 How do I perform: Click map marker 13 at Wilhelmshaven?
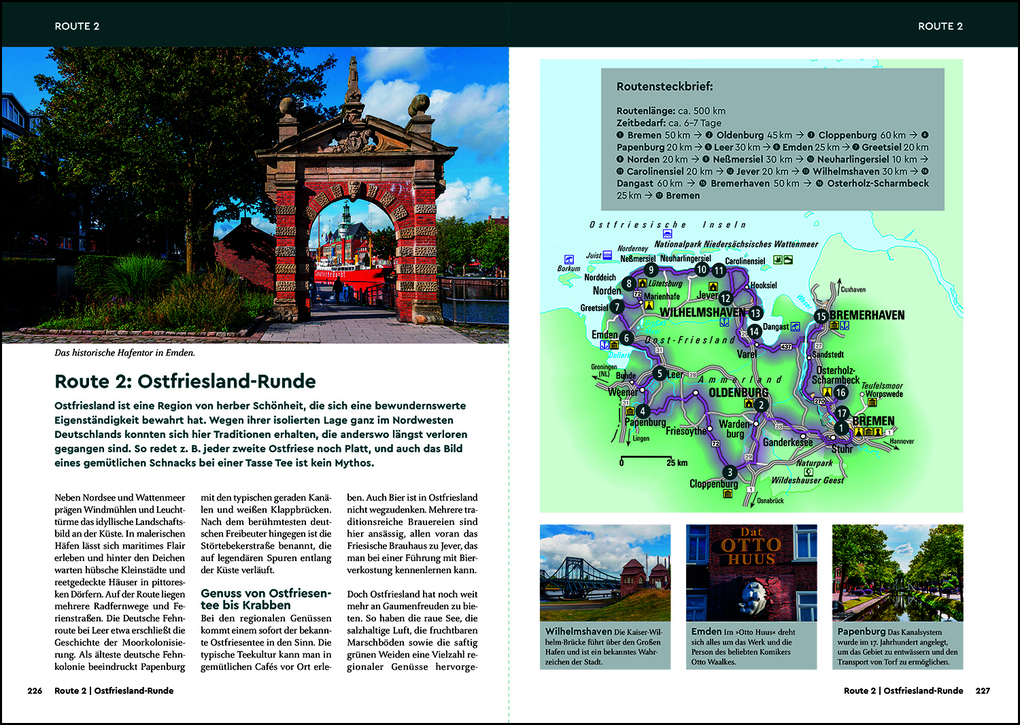755,313
